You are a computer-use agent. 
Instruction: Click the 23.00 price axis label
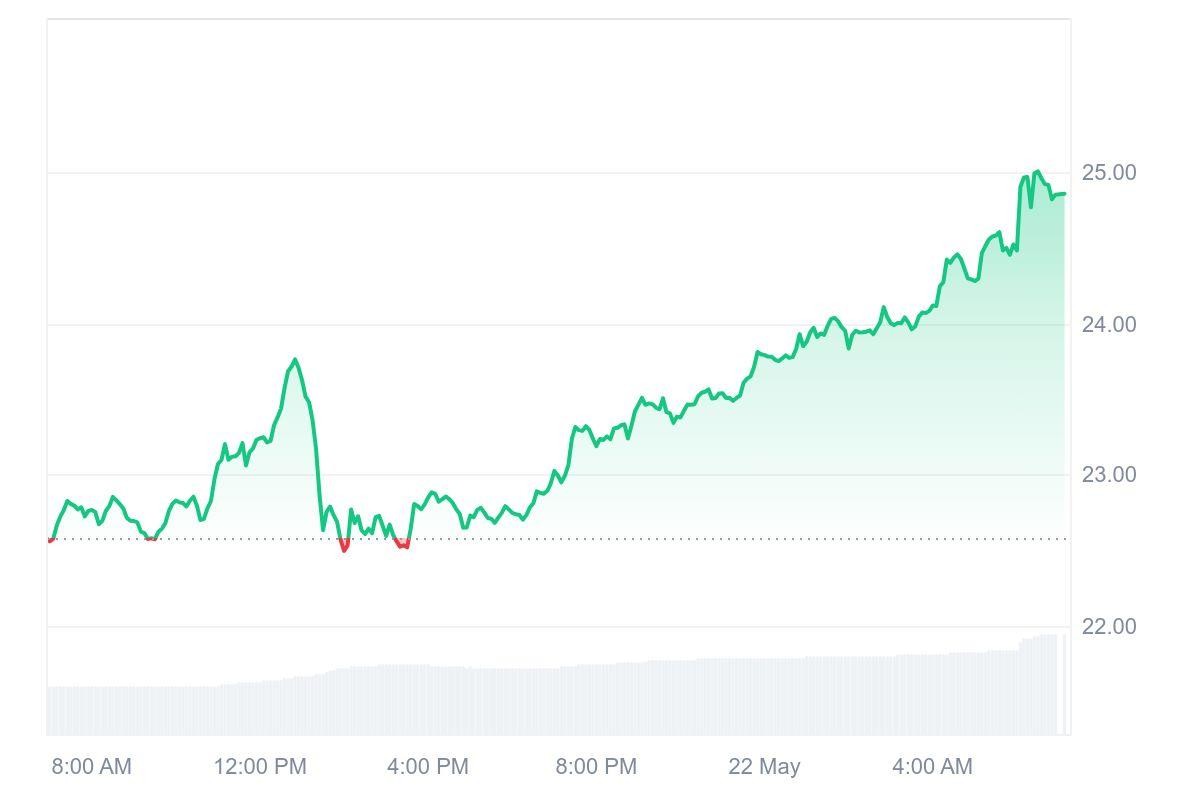1109,475
